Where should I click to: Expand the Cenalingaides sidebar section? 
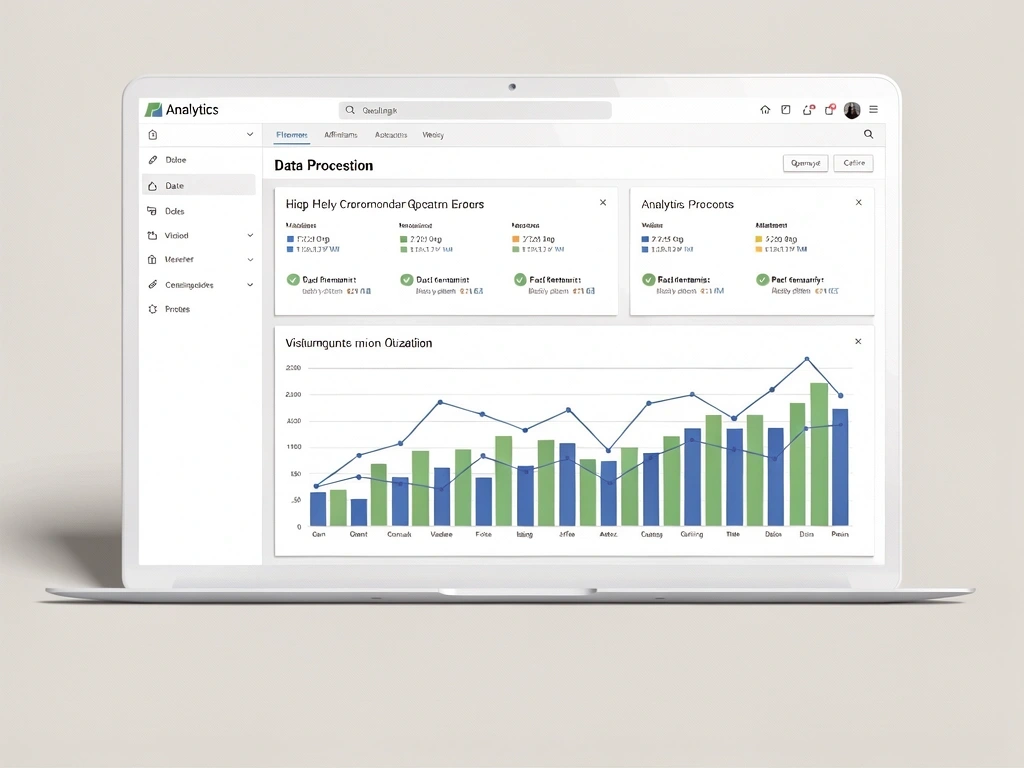pyautogui.click(x=250, y=285)
